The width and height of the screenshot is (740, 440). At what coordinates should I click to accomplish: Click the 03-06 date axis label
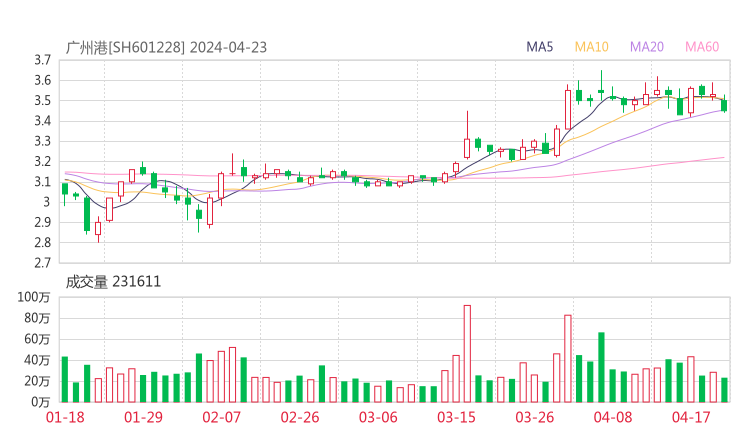378,417
